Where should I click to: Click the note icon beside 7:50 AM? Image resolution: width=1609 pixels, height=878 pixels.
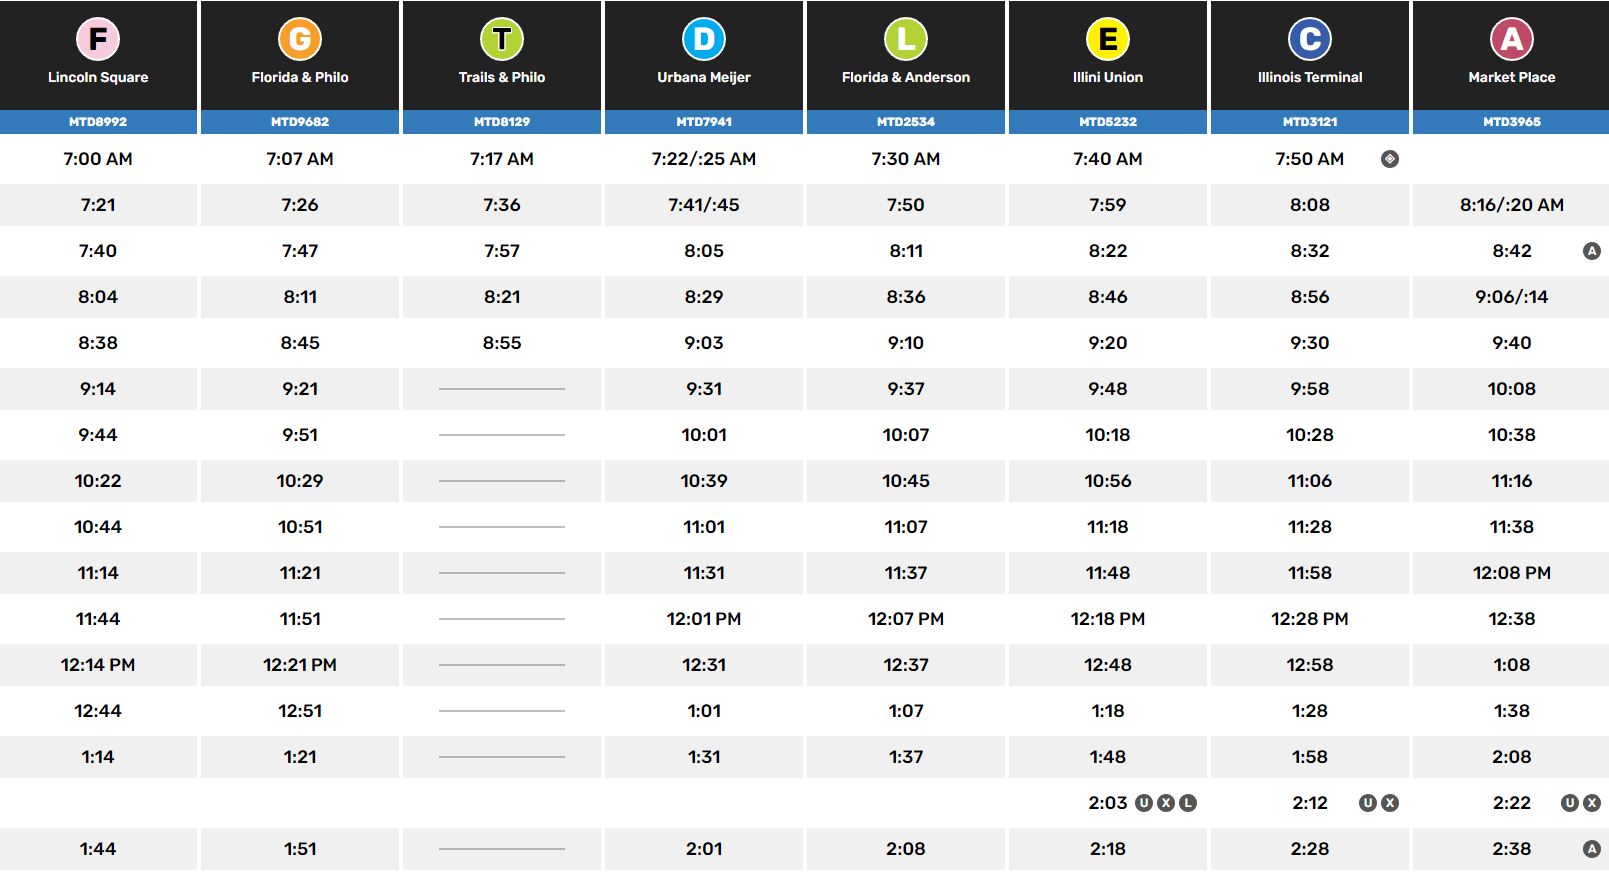click(x=1390, y=159)
